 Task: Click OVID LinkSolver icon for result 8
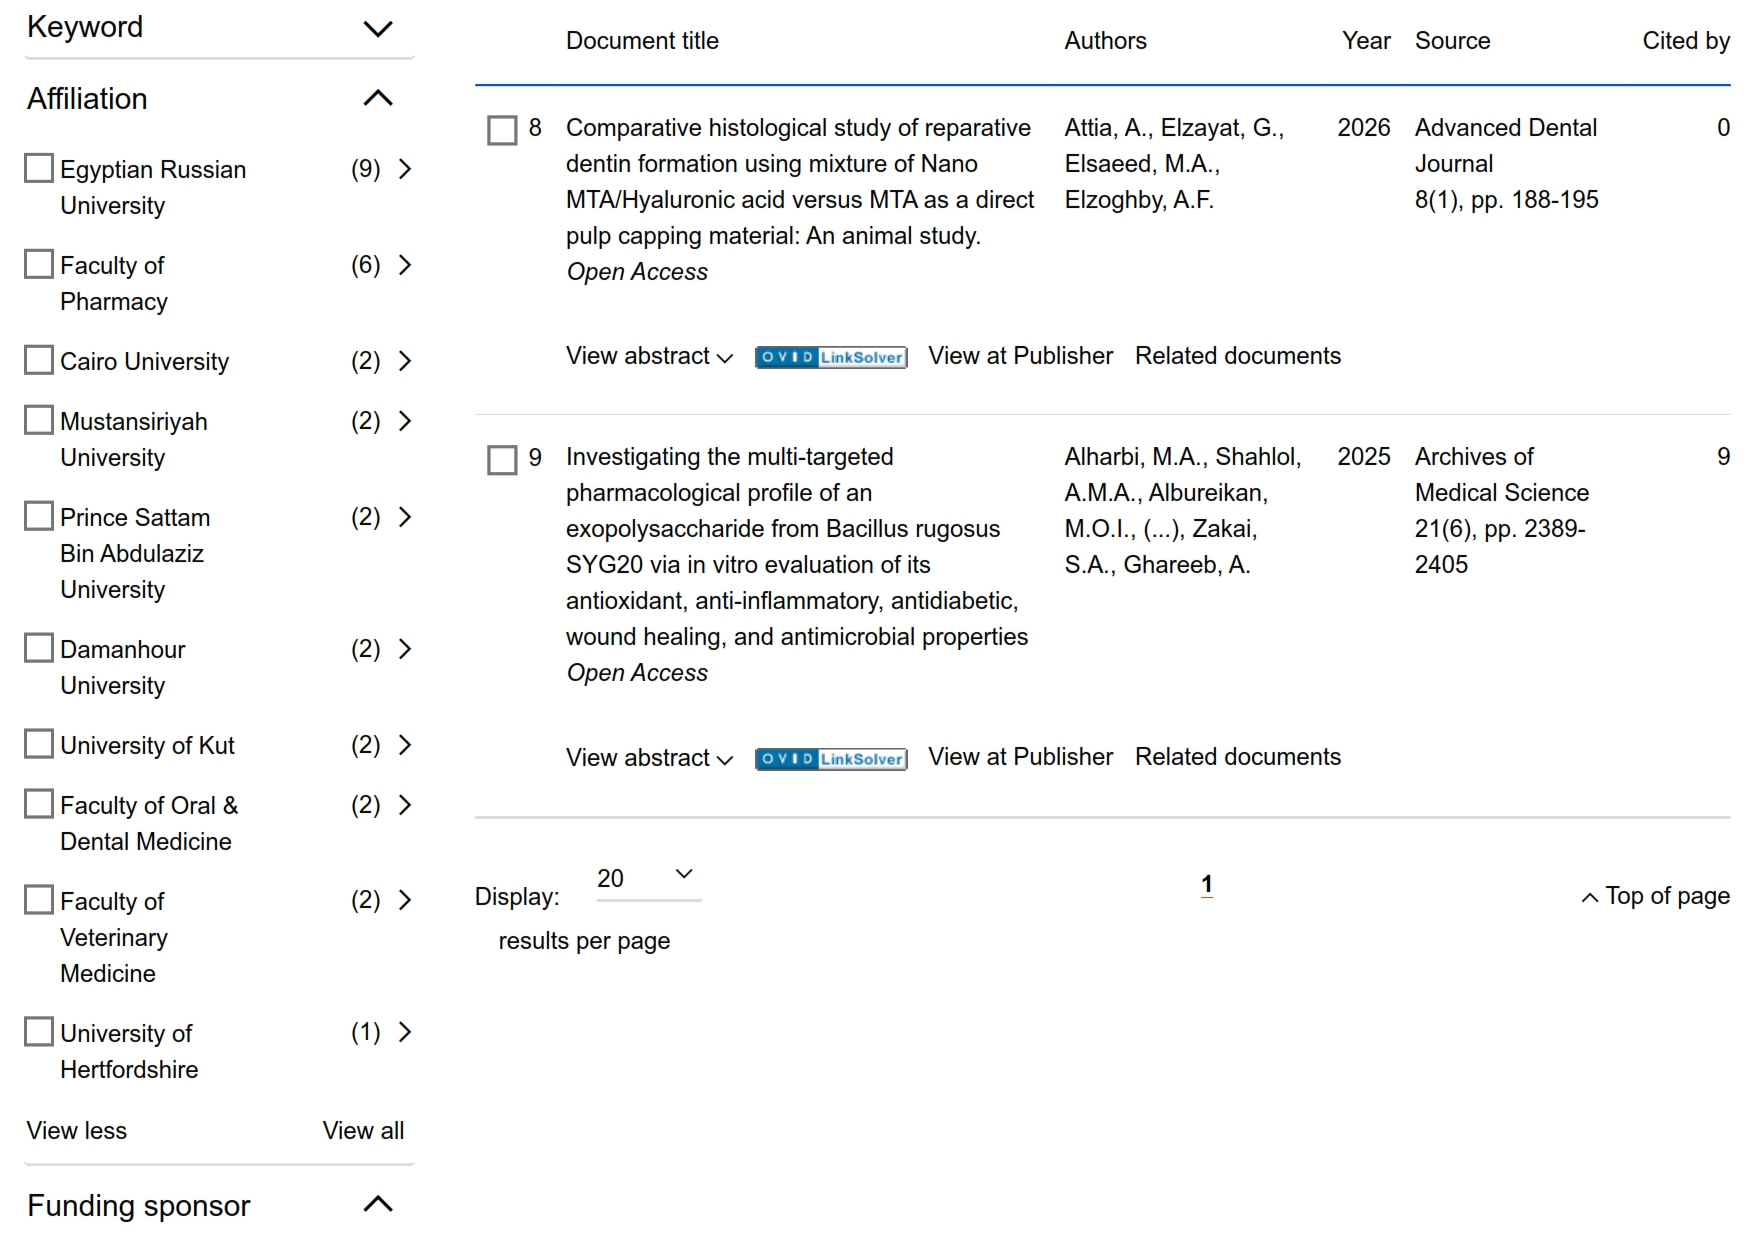pyautogui.click(x=831, y=357)
